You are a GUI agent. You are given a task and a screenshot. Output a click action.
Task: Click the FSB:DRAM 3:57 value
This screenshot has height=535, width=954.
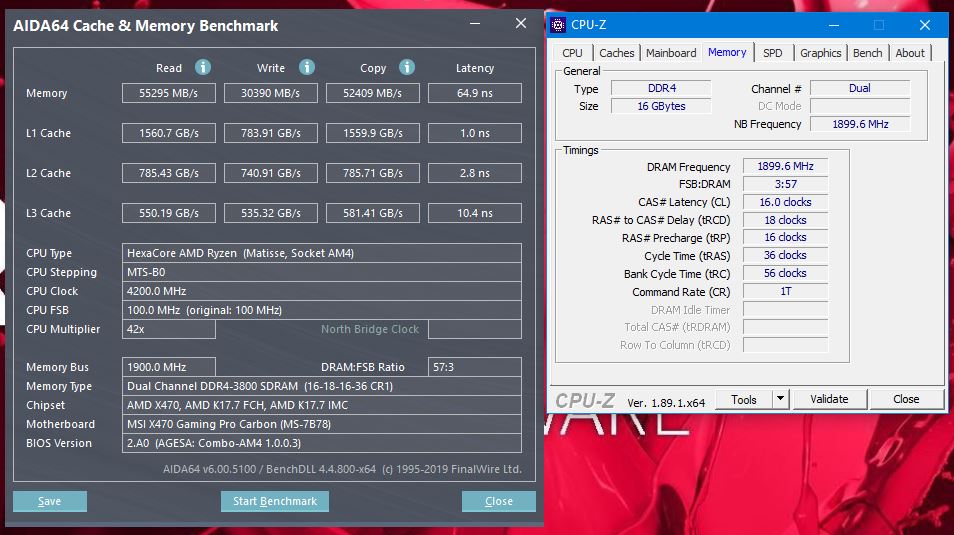click(785, 184)
